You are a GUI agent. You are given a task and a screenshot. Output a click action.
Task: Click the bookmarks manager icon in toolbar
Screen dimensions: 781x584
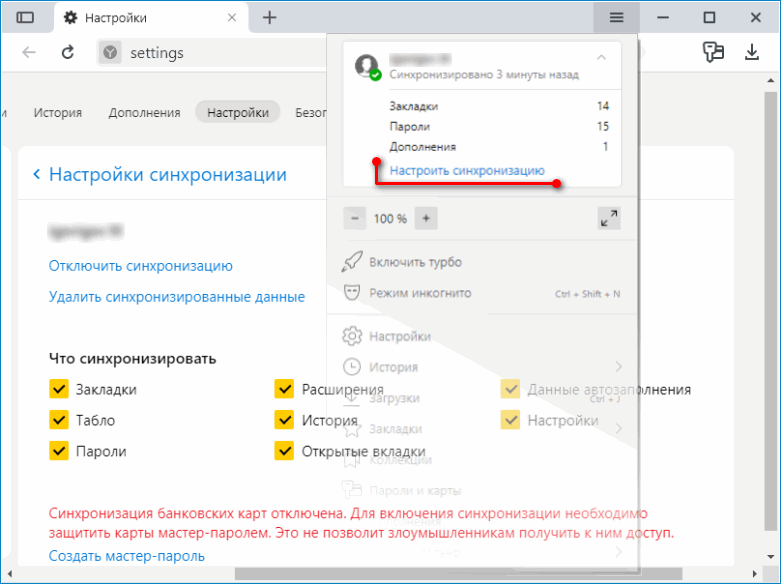click(x=713, y=52)
